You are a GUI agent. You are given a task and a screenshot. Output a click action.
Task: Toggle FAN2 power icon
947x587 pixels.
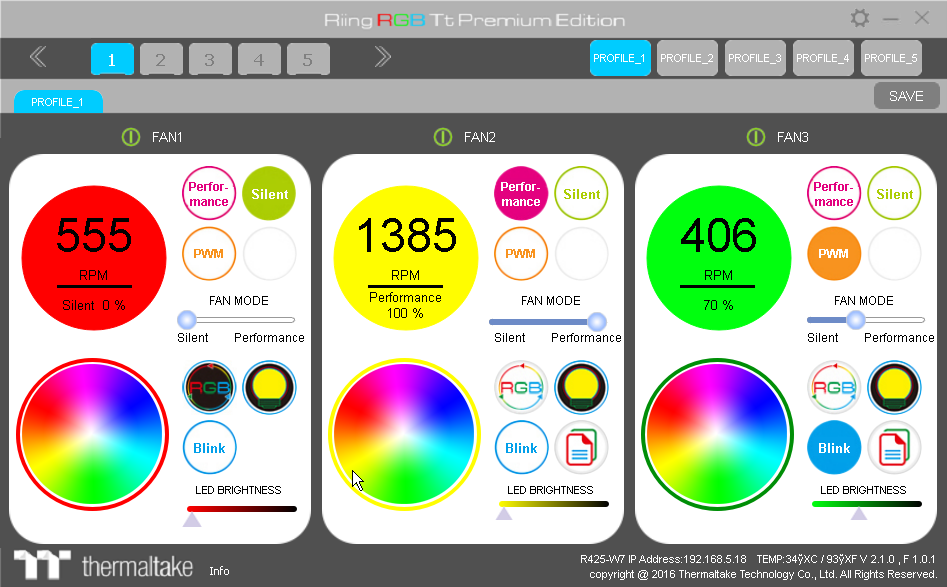[443, 137]
